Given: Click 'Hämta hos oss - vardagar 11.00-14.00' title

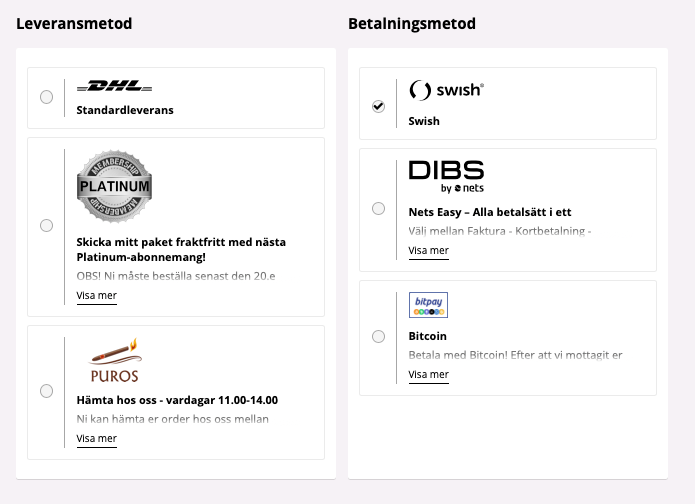Looking at the screenshot, I should click(x=177, y=400).
